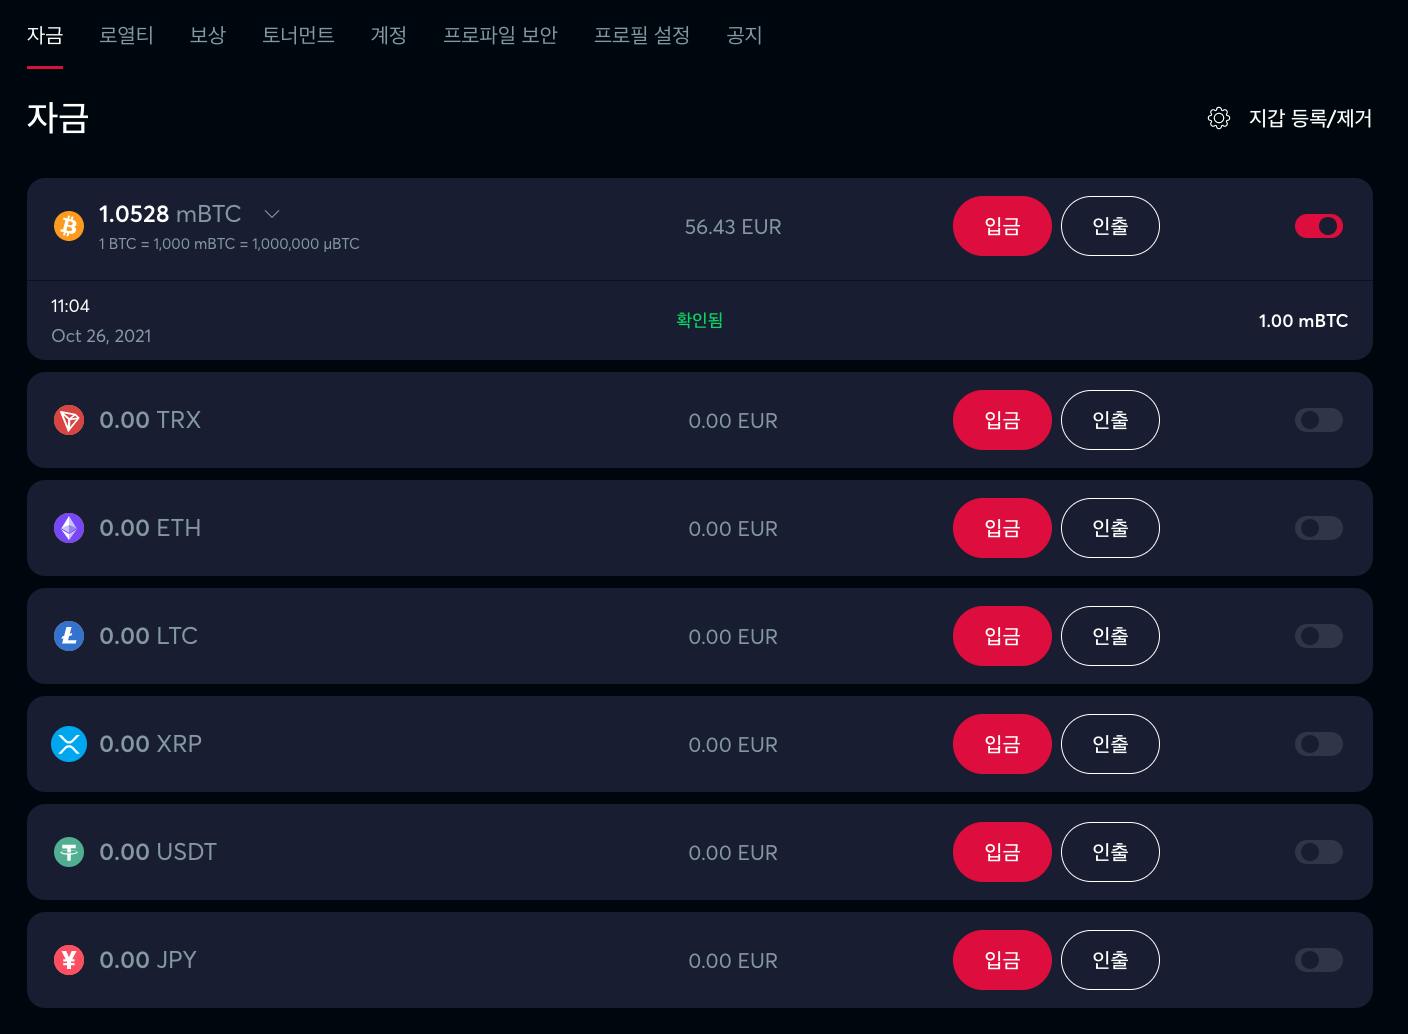Click the Ethereum coin icon
Viewport: 1408px width, 1034px height.
click(69, 528)
